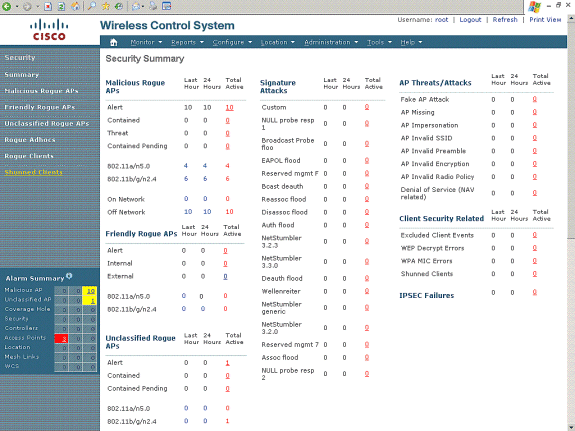Click the Cisco logo
575x431 pixels.
click(x=49, y=30)
